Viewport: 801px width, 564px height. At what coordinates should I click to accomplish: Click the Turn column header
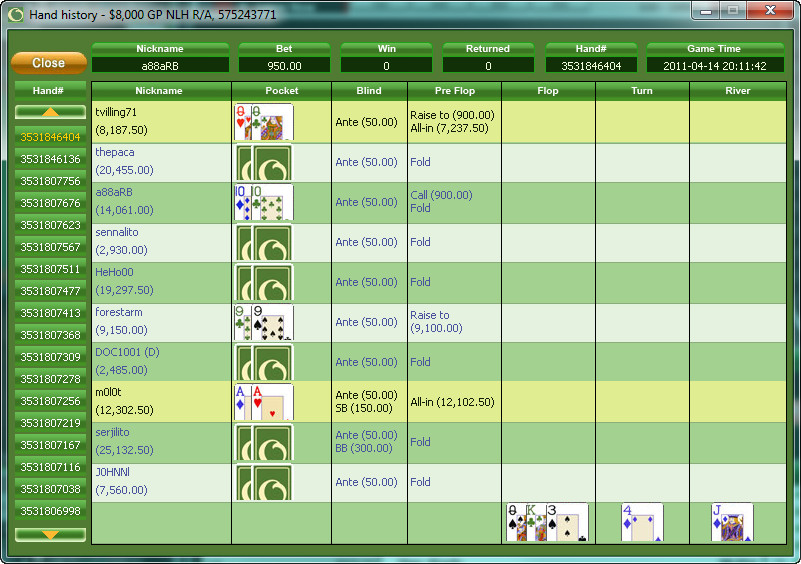642,90
